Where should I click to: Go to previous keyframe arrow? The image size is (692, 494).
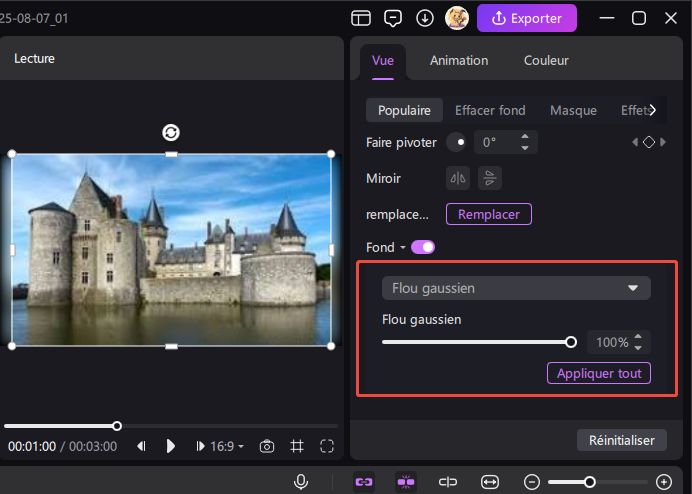(x=635, y=142)
